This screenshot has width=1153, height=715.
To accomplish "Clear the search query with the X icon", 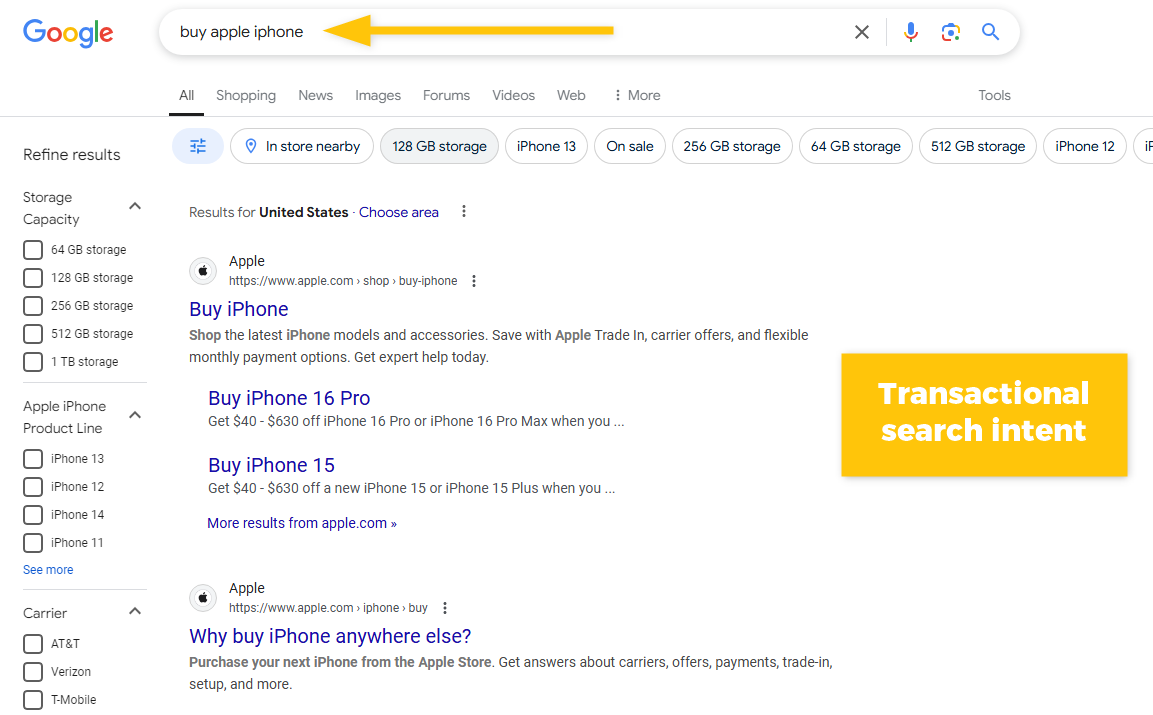I will click(861, 31).
